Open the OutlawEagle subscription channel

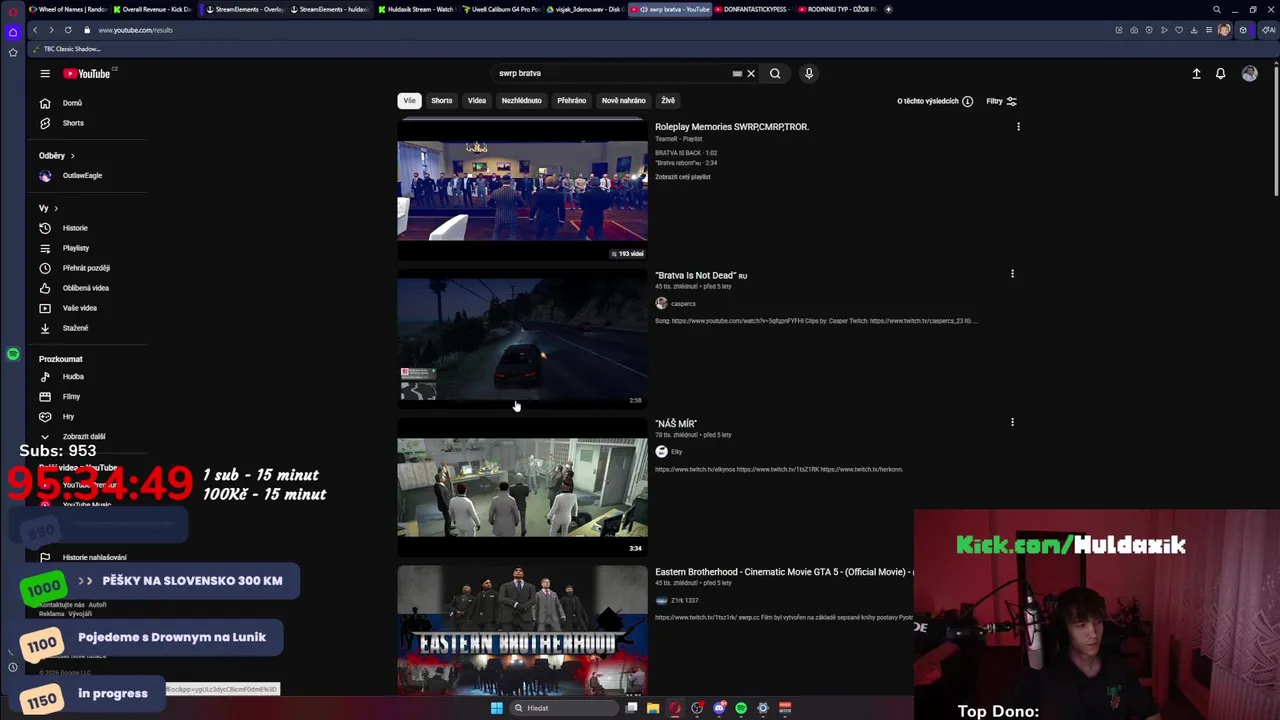(82, 176)
